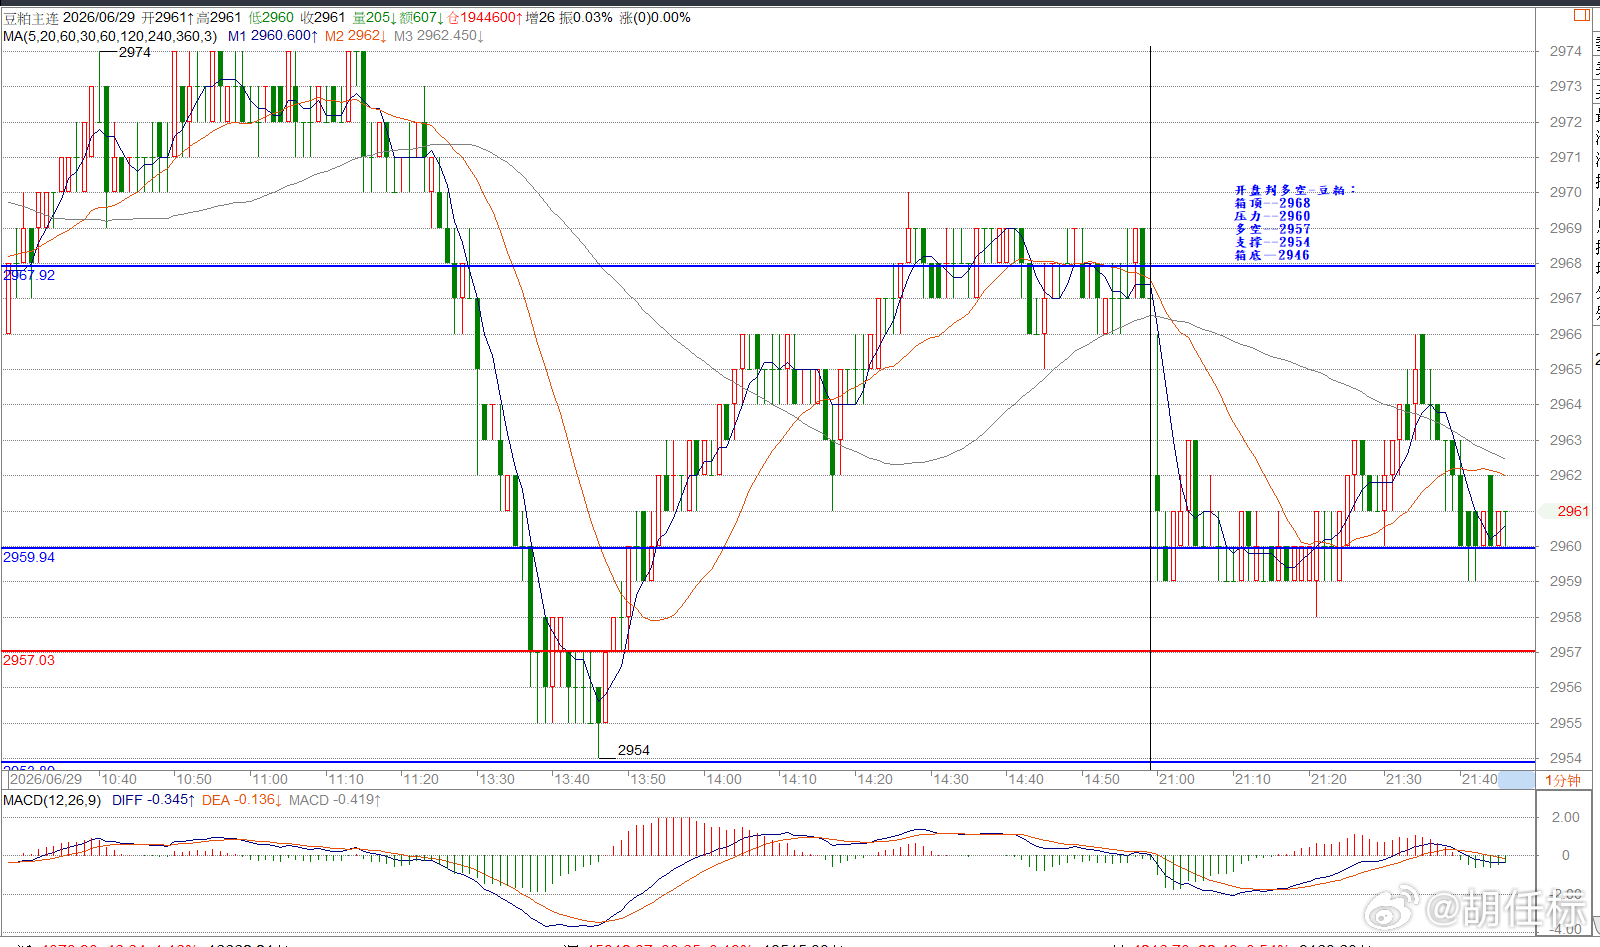Click the highlighted 2961 current price tag

pyautogui.click(x=1573, y=511)
